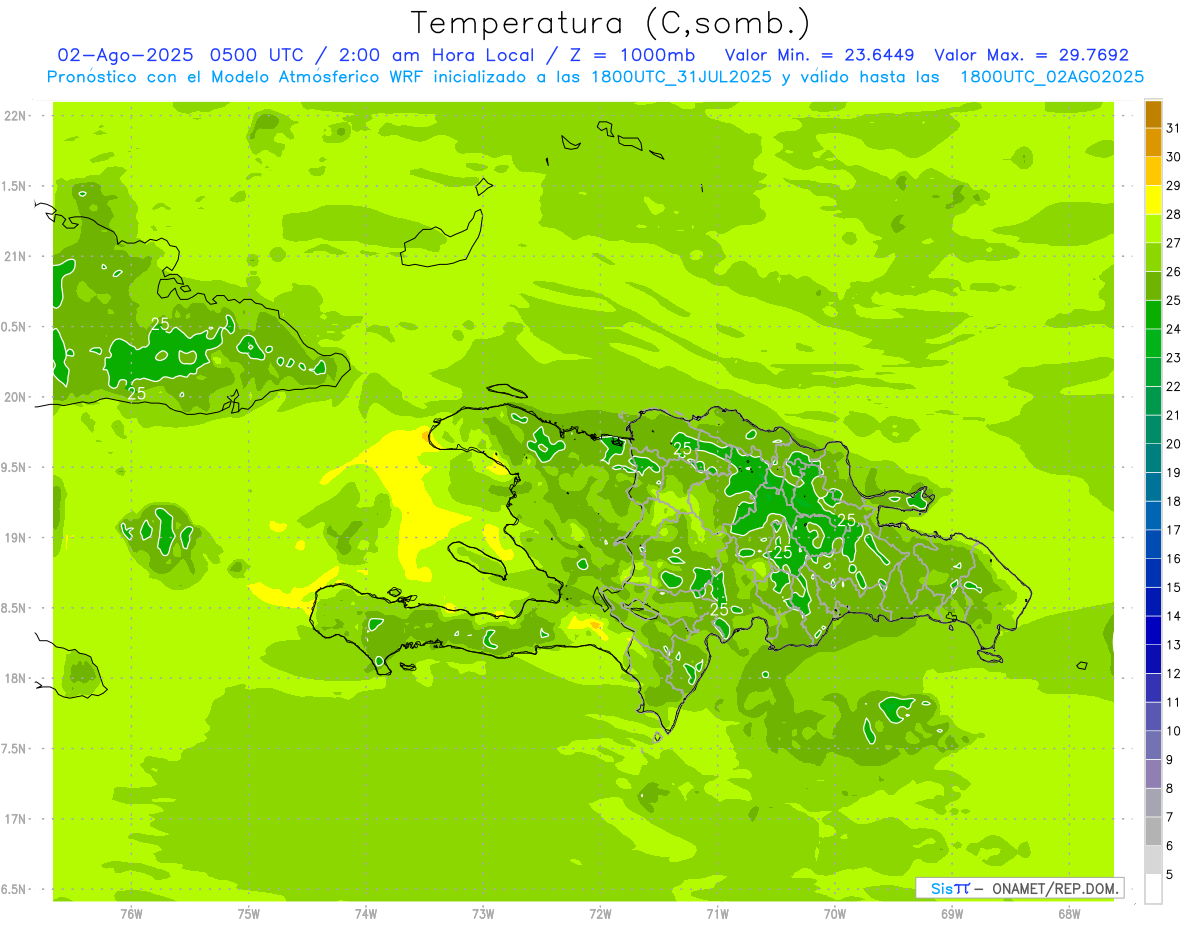
Task: Click the gray swatch between 6 and 7
Action: [1153, 832]
